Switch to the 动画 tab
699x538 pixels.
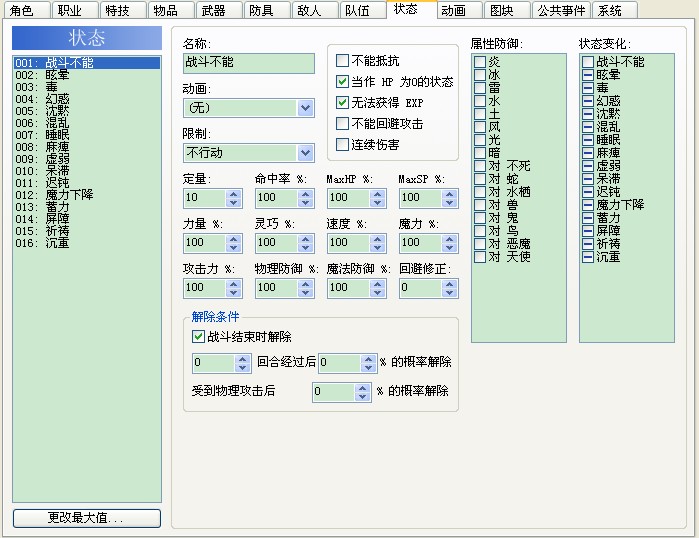pos(460,10)
